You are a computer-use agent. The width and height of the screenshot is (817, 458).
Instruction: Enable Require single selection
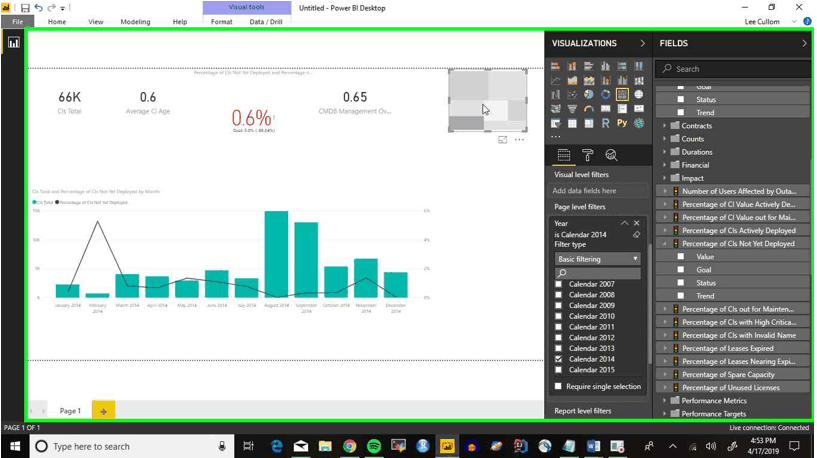point(559,386)
